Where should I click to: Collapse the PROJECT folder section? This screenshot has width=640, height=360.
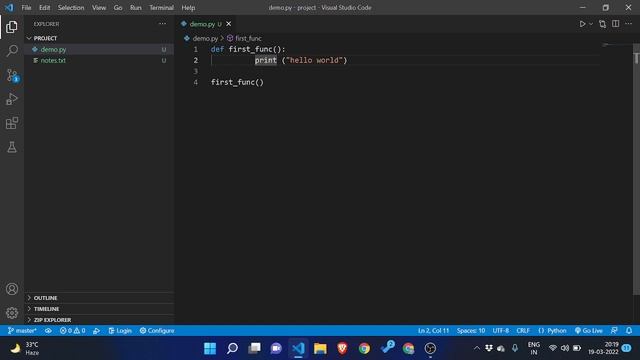[99, 38]
